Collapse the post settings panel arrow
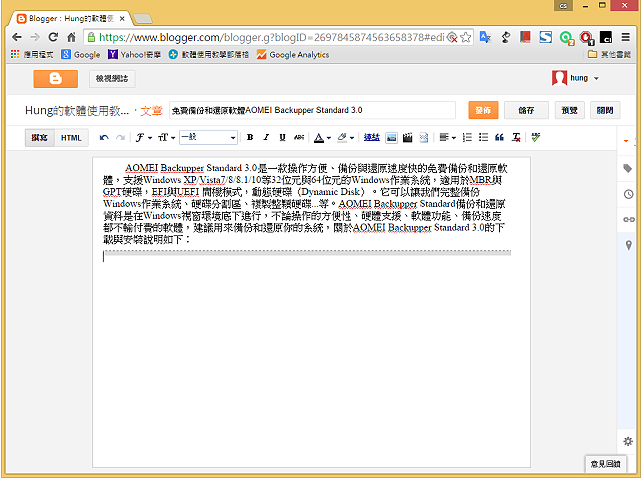 tap(626, 141)
